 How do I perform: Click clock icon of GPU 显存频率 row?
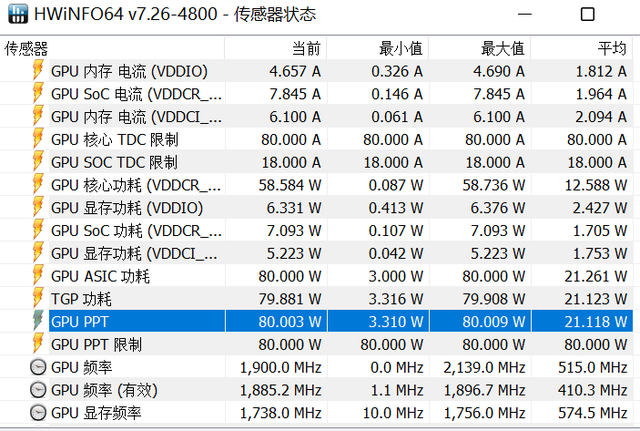pyautogui.click(x=38, y=413)
